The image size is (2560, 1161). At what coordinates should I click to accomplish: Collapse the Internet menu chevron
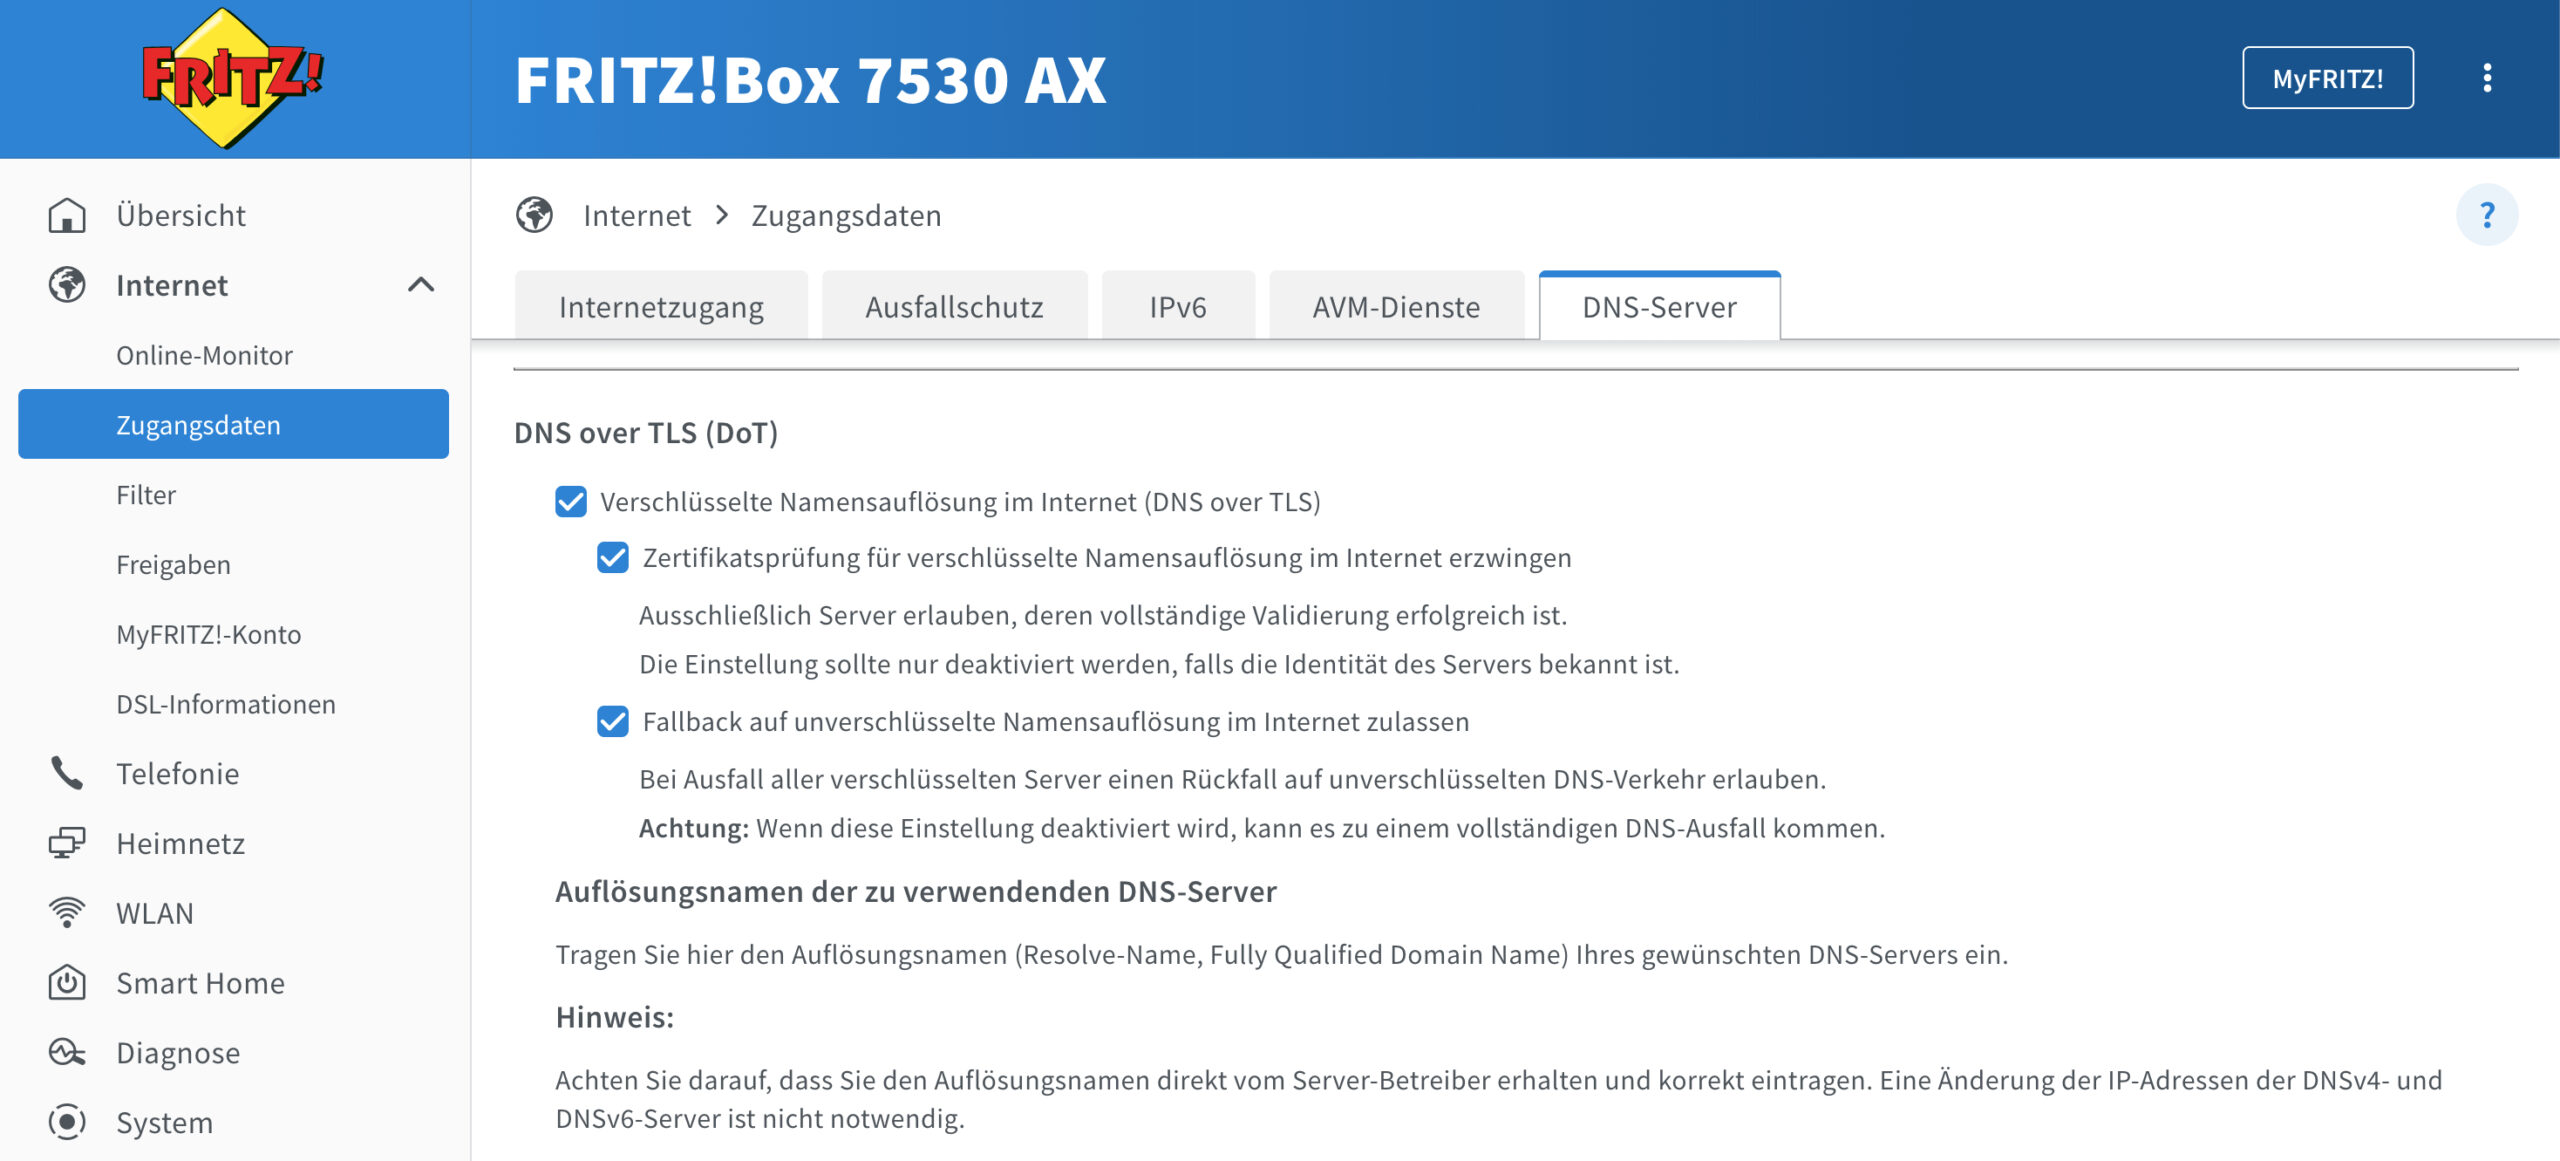coord(421,285)
